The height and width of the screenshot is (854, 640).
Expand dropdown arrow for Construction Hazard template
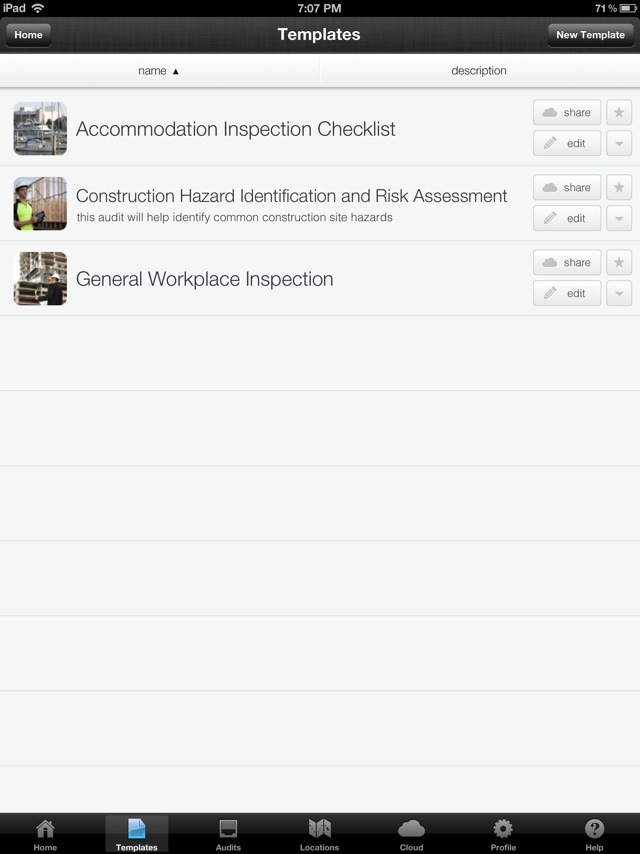click(619, 218)
